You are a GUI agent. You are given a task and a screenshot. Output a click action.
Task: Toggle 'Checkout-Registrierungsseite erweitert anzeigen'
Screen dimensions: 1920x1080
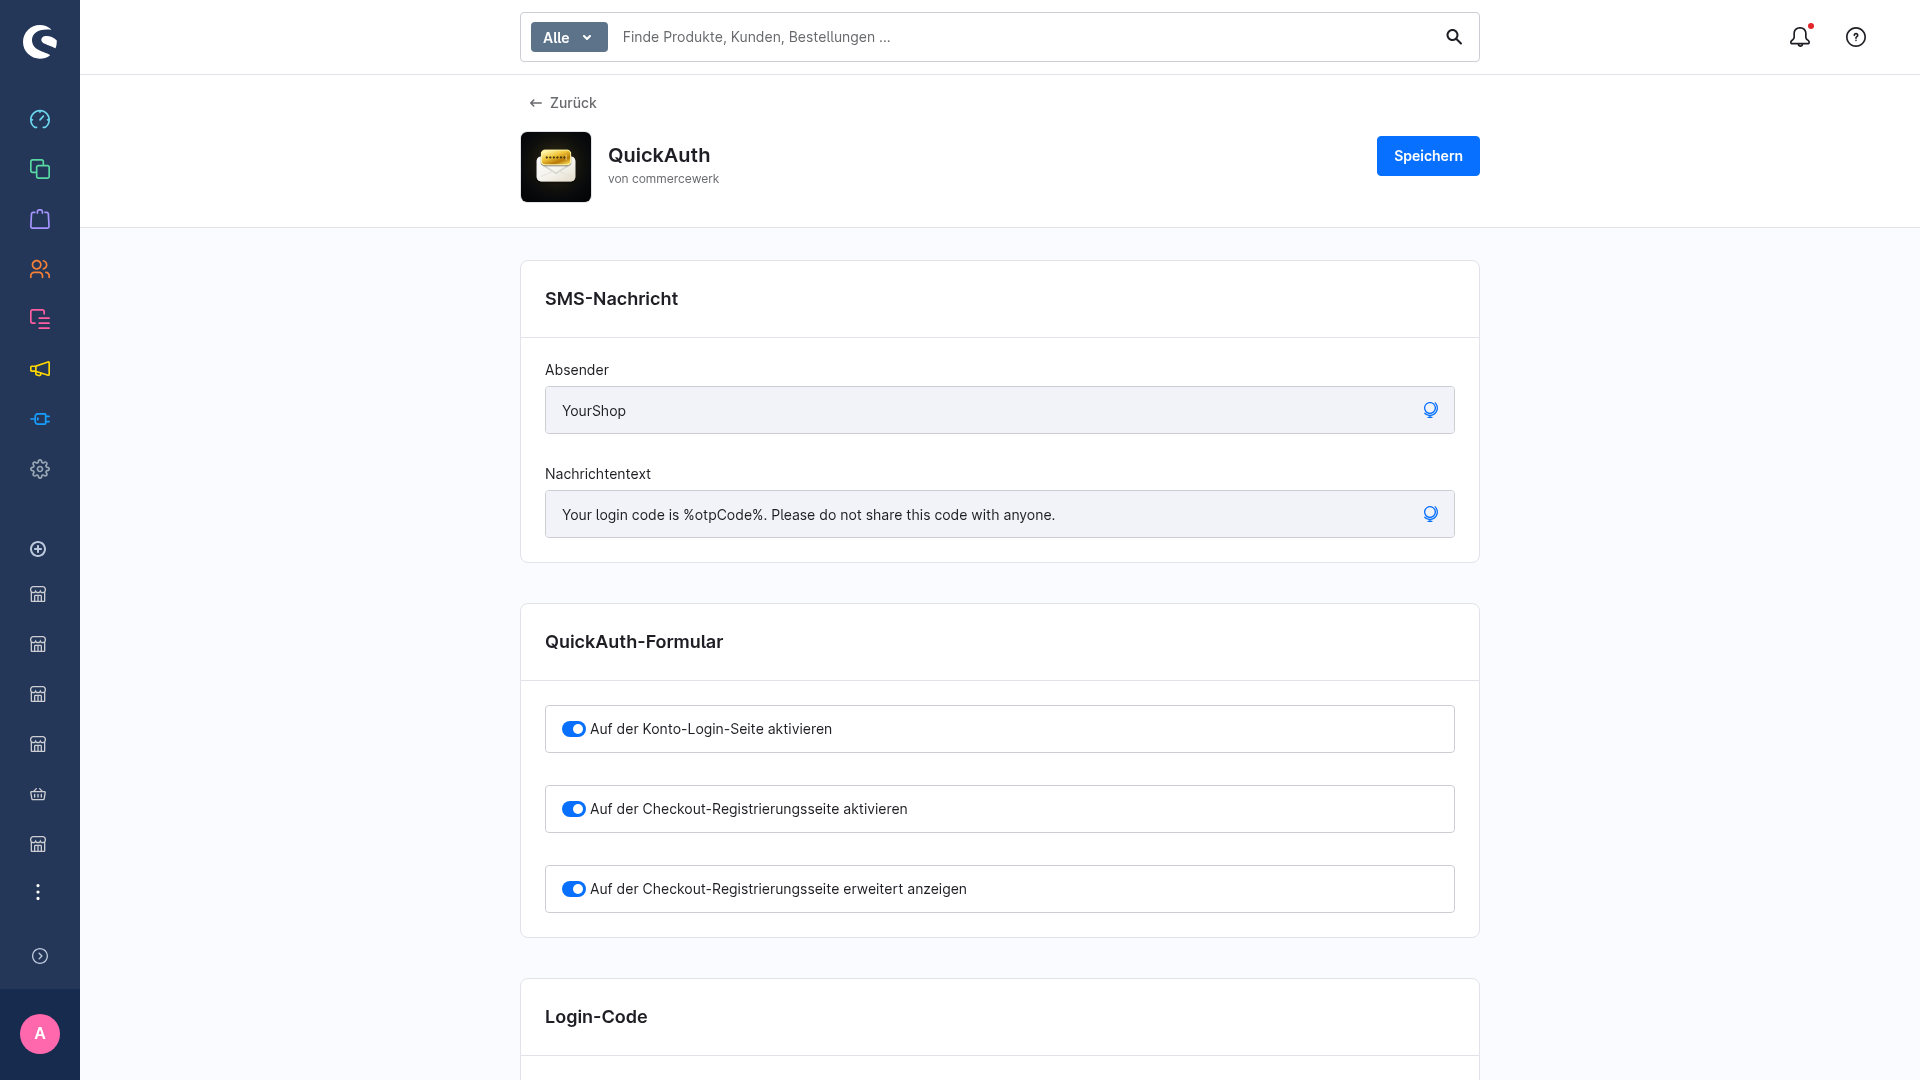pyautogui.click(x=574, y=889)
